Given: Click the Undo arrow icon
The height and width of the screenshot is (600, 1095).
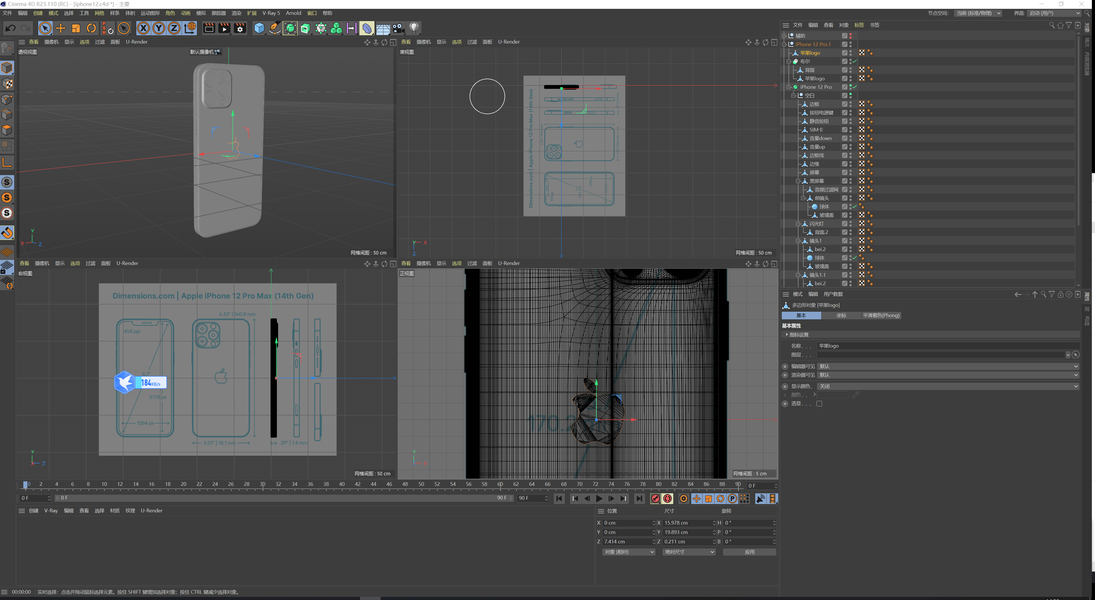Looking at the screenshot, I should 10,28.
